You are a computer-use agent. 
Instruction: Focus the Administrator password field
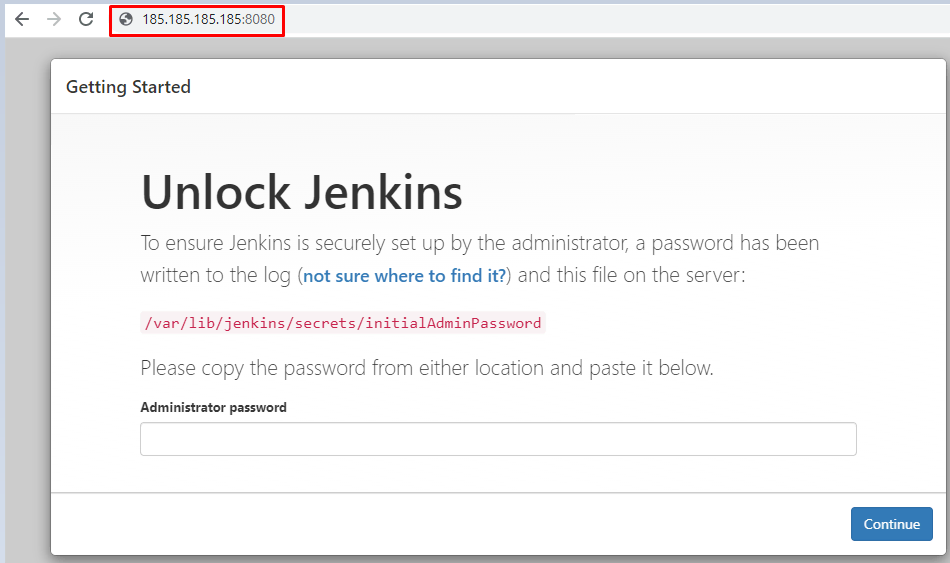pyautogui.click(x=498, y=439)
